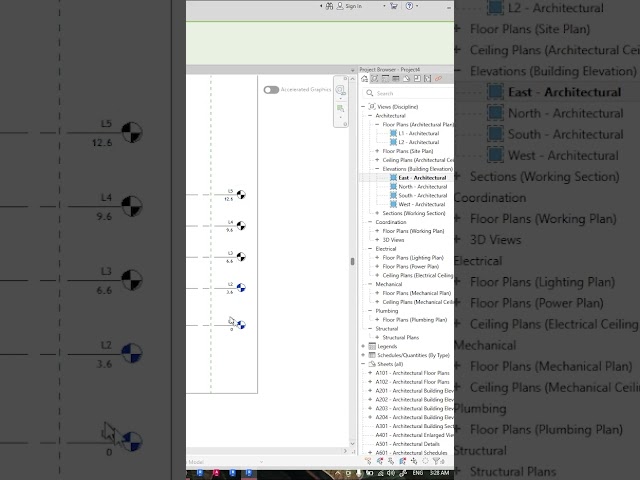Collapse Elevations (Building Elevation) node
This screenshot has height=480, width=640.
click(377, 169)
